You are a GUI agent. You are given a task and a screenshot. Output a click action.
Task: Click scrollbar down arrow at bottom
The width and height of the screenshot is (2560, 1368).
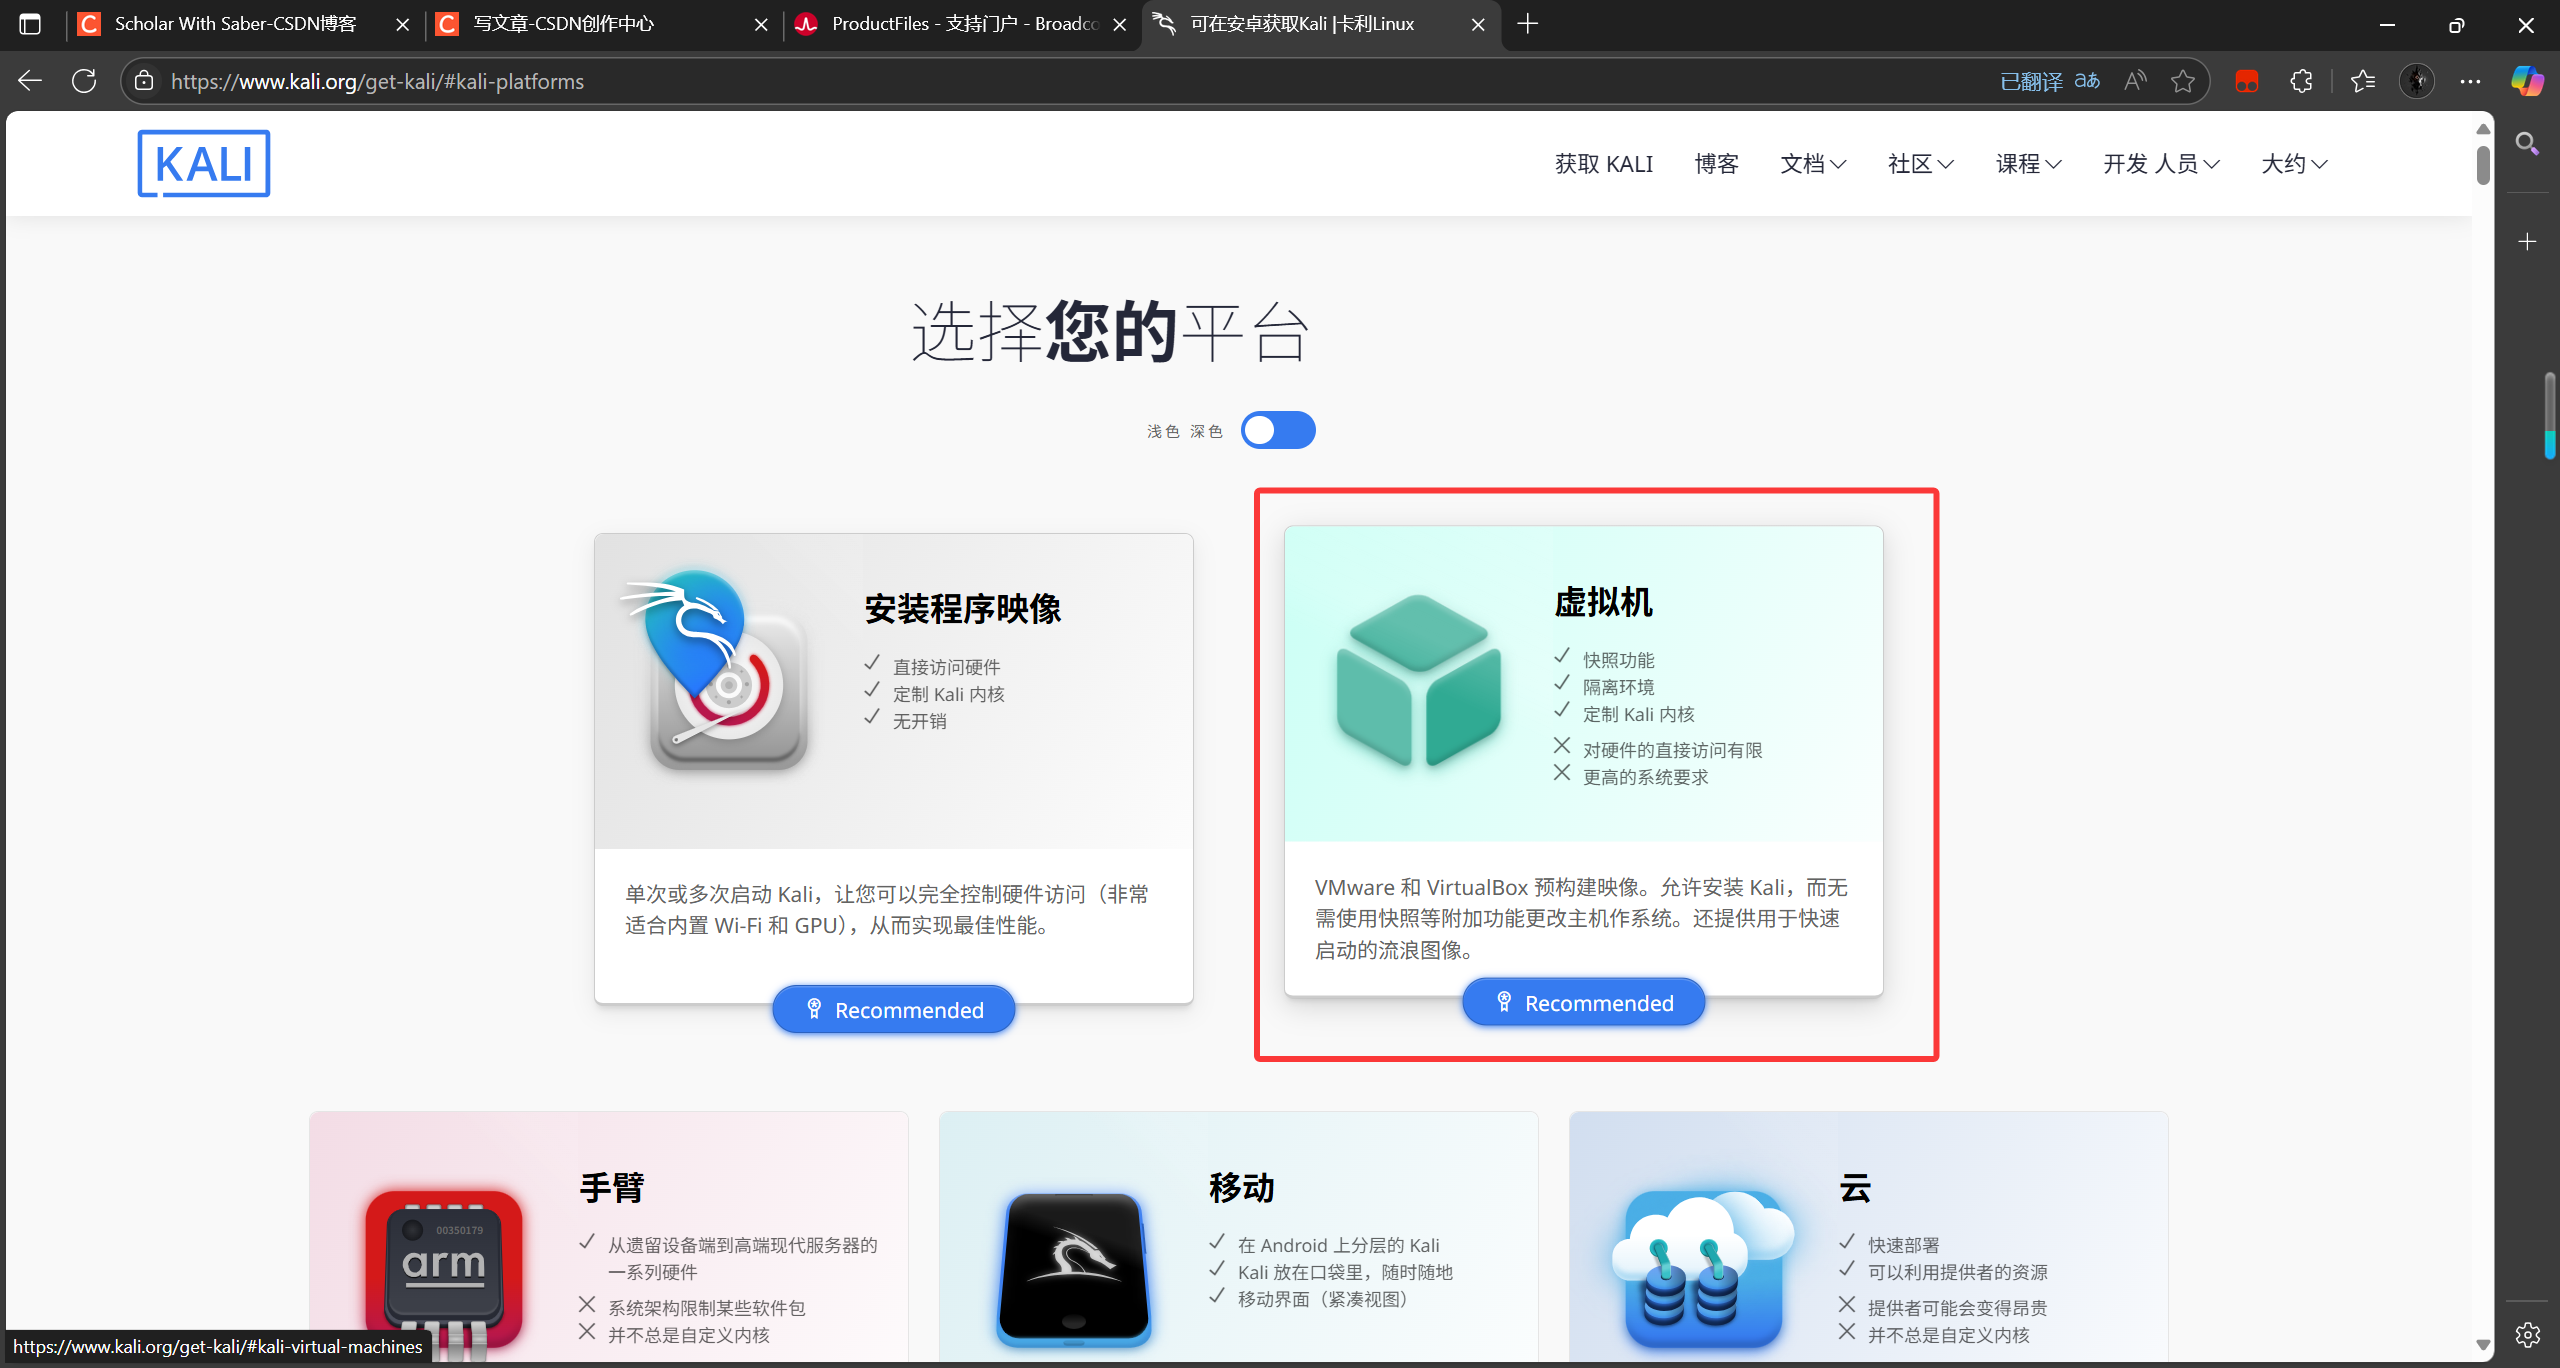(x=2482, y=1345)
